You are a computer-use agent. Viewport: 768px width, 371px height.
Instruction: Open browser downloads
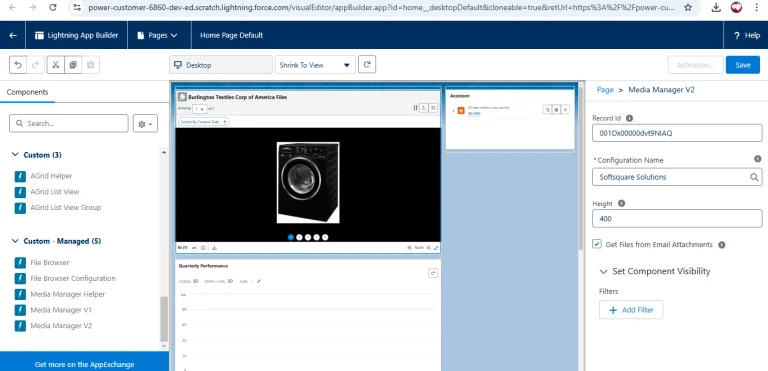pyautogui.click(x=716, y=7)
